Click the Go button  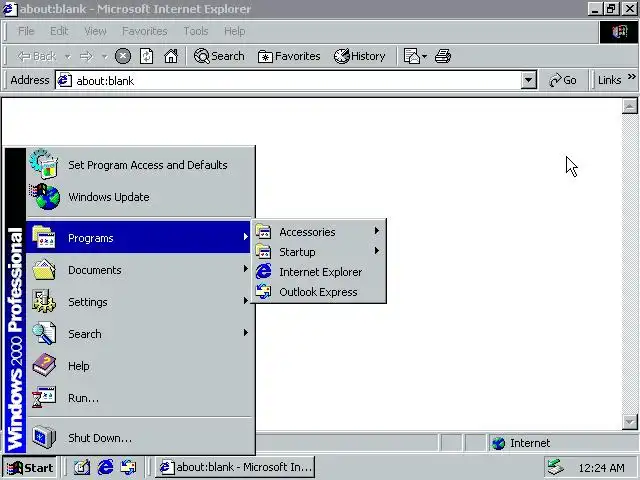click(x=563, y=80)
